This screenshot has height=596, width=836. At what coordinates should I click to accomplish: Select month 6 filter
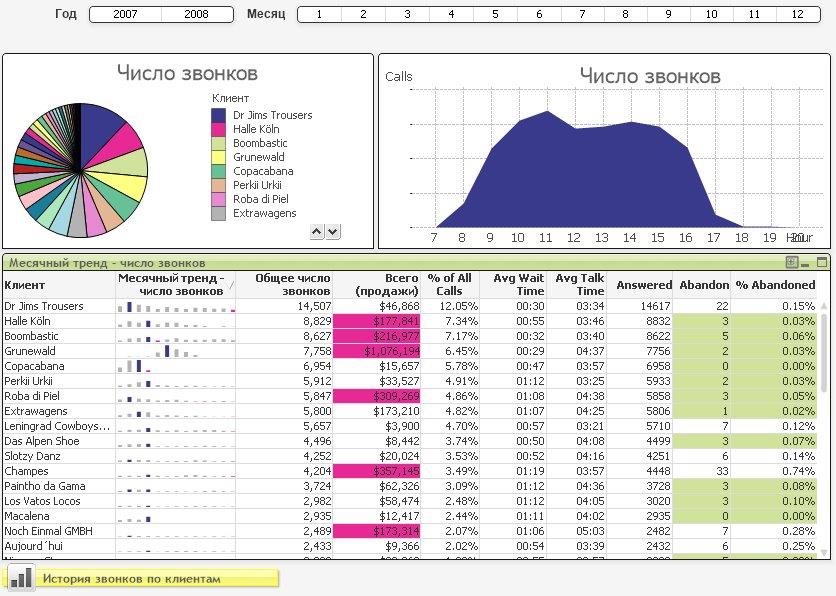[x=539, y=14]
